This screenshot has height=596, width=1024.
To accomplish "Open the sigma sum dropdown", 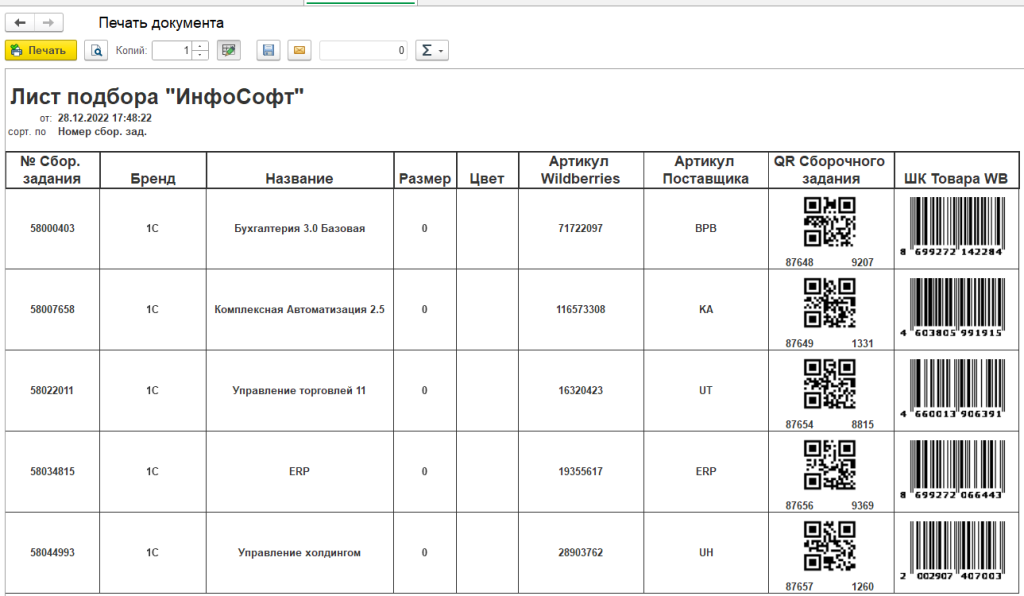I will pyautogui.click(x=432, y=50).
